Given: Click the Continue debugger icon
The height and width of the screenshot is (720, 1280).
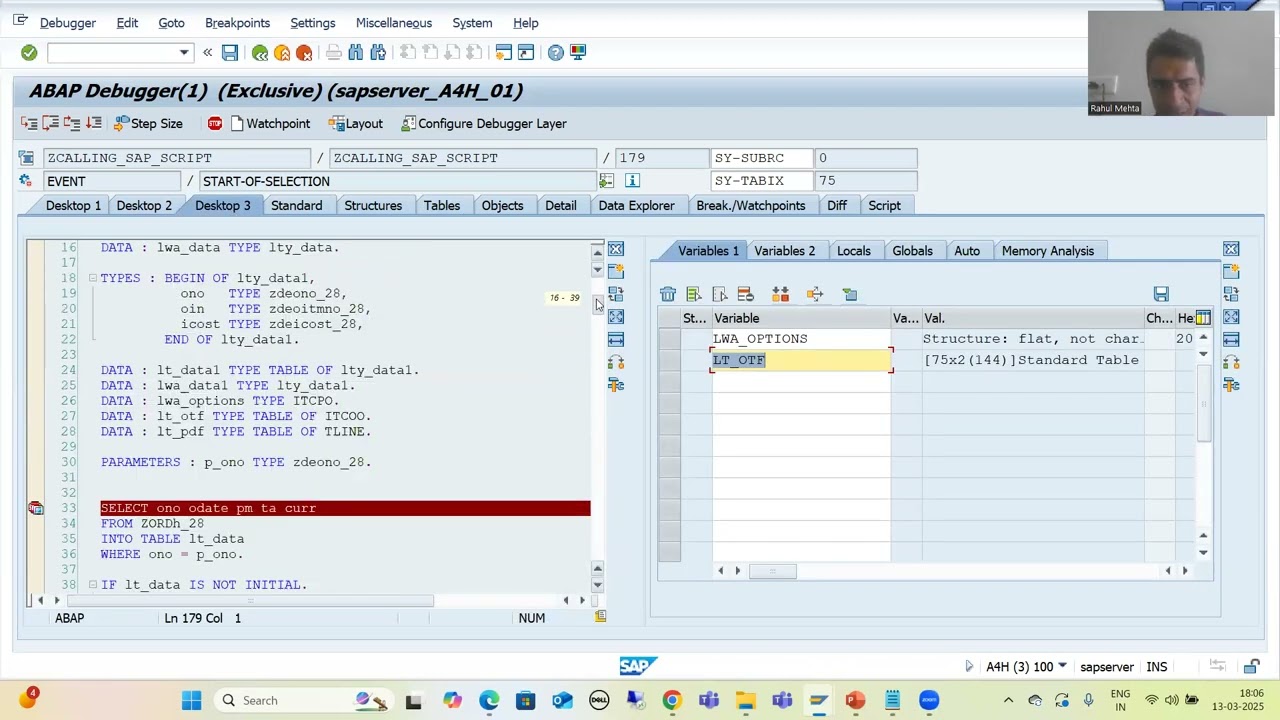Looking at the screenshot, I should (x=94, y=123).
